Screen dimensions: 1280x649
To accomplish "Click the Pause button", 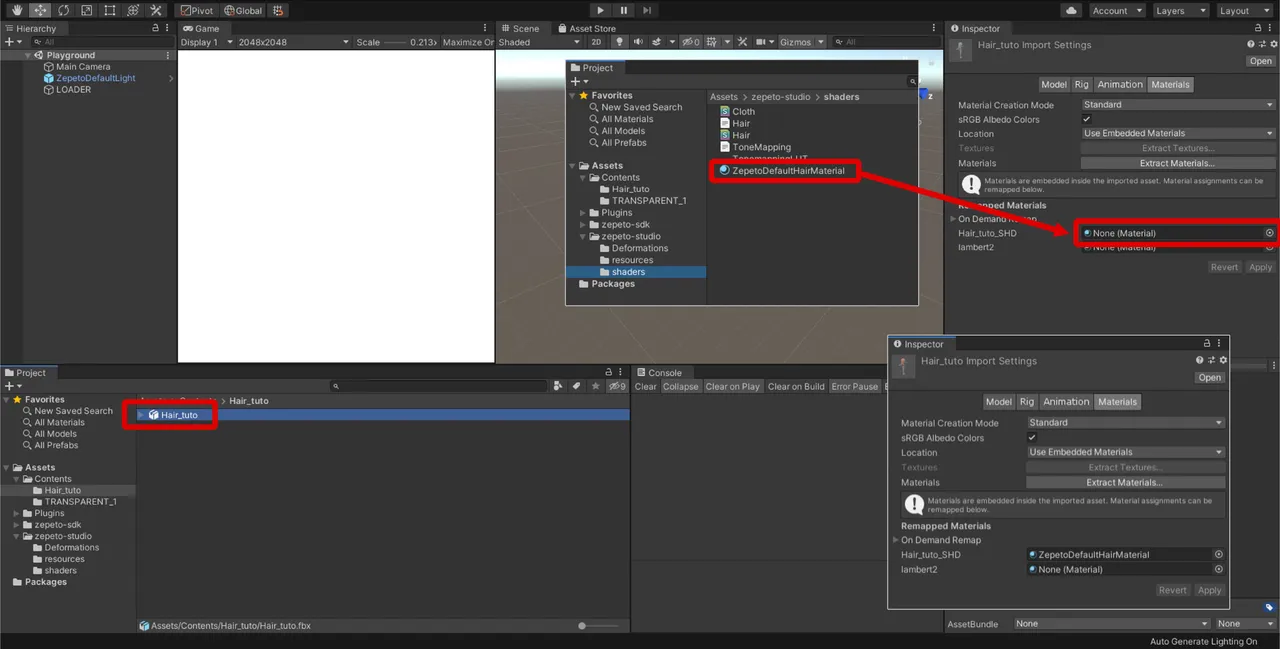I will 624,10.
